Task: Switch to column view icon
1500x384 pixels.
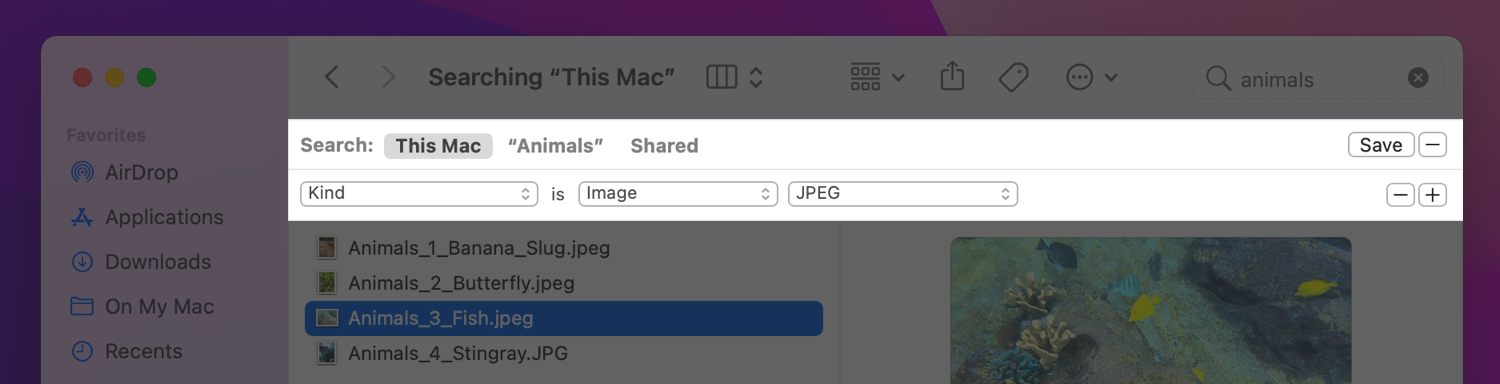Action: [x=721, y=77]
